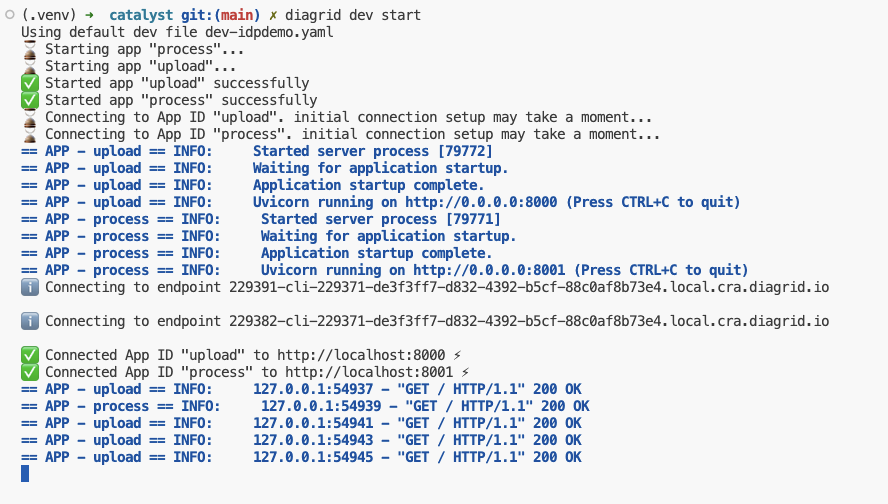Image resolution: width=888 pixels, height=504 pixels.
Task: Click the prompt status circle at the top left
Action: pyautogui.click(x=9, y=15)
